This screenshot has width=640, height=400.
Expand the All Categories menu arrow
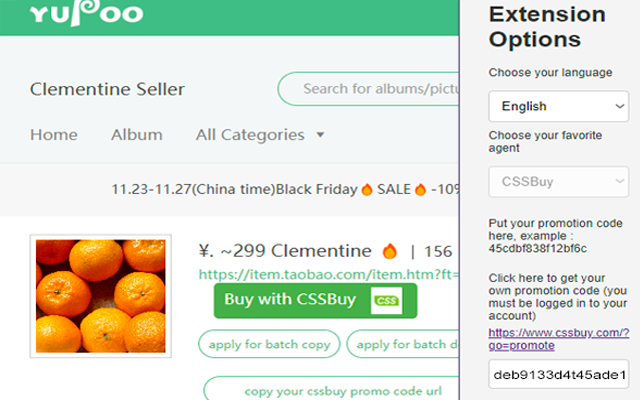click(320, 135)
